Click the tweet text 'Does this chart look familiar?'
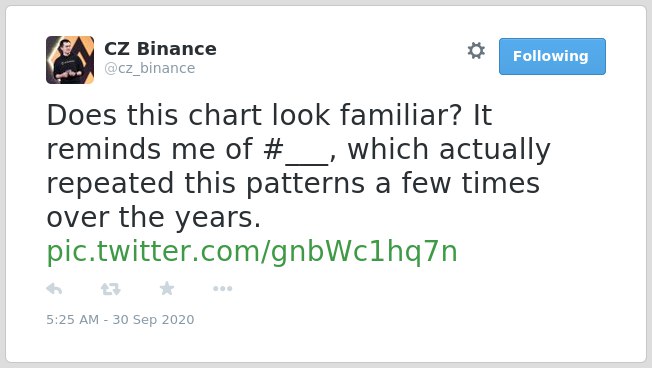This screenshot has width=652, height=368. coord(254,115)
